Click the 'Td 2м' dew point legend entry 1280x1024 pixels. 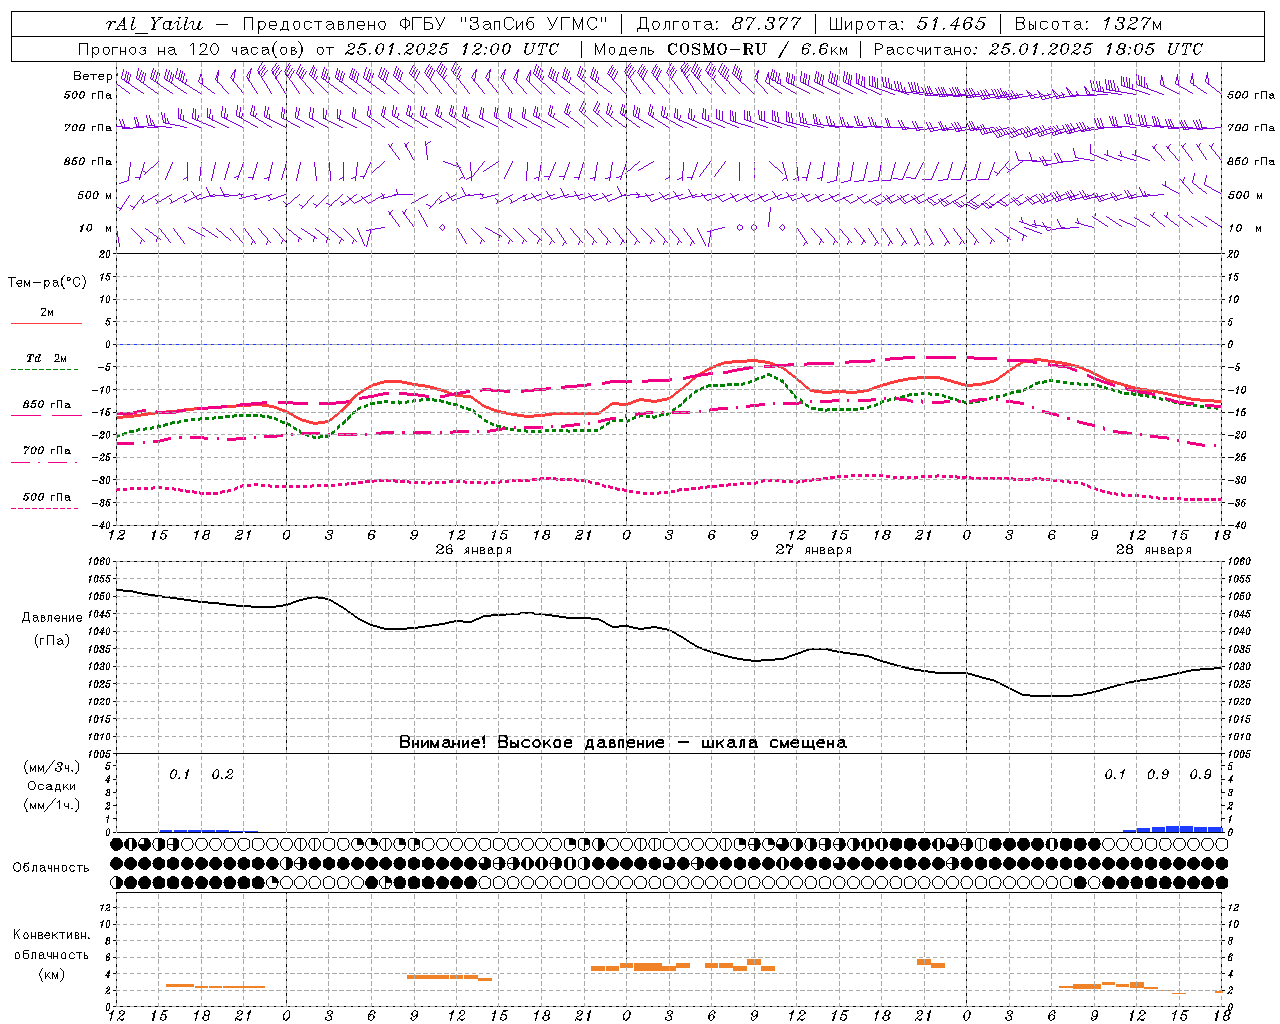pos(47,358)
